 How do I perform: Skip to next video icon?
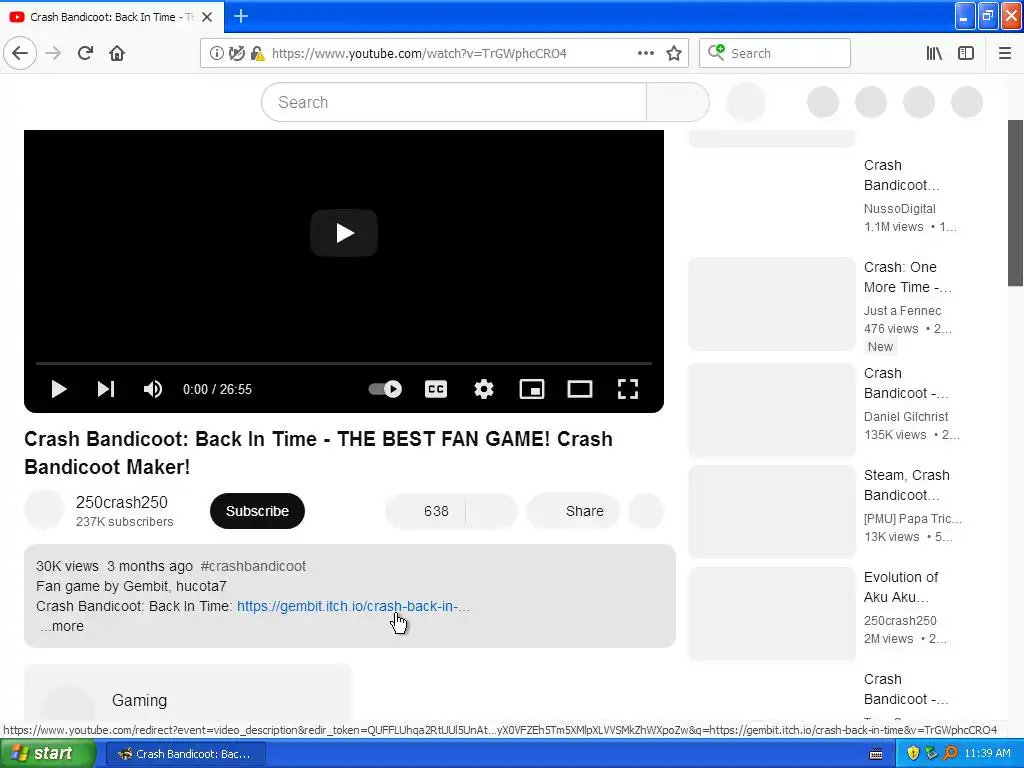pyautogui.click(x=106, y=389)
